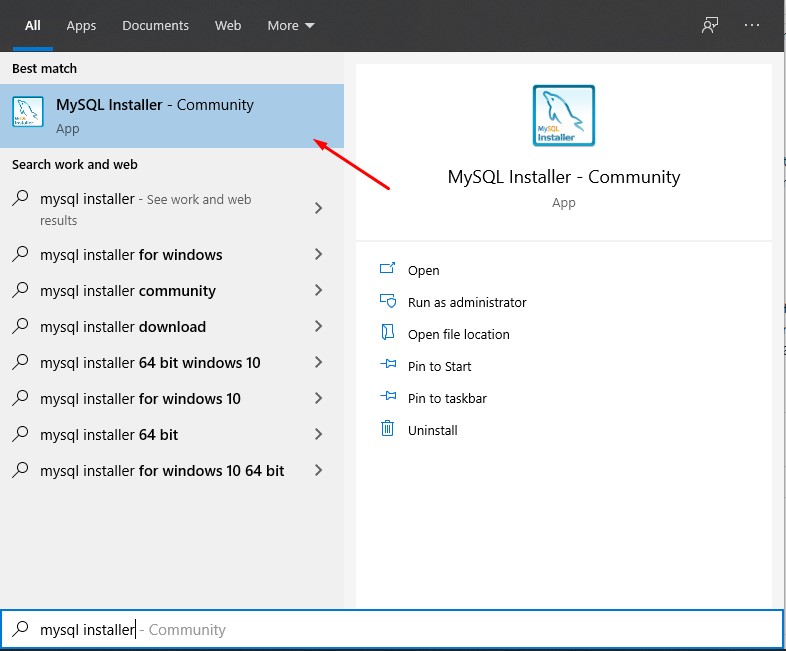Expand chevron for 'mysql installer community'
Viewport: 786px width, 651px height.
318,290
